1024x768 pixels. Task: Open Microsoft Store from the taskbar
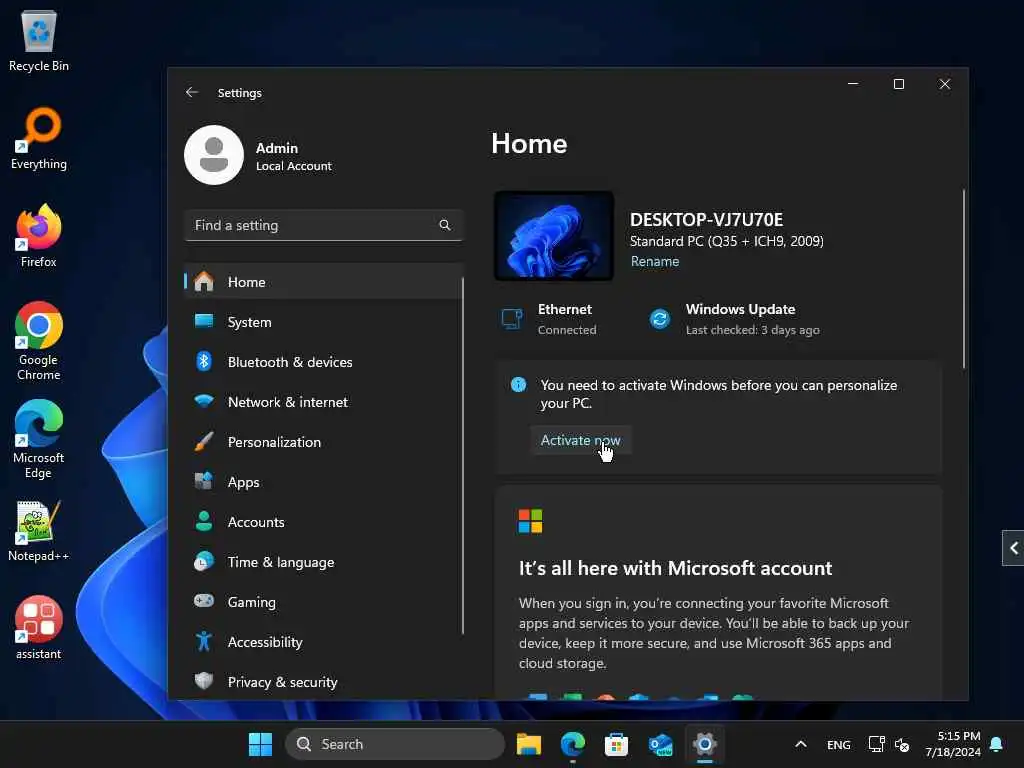[616, 744]
